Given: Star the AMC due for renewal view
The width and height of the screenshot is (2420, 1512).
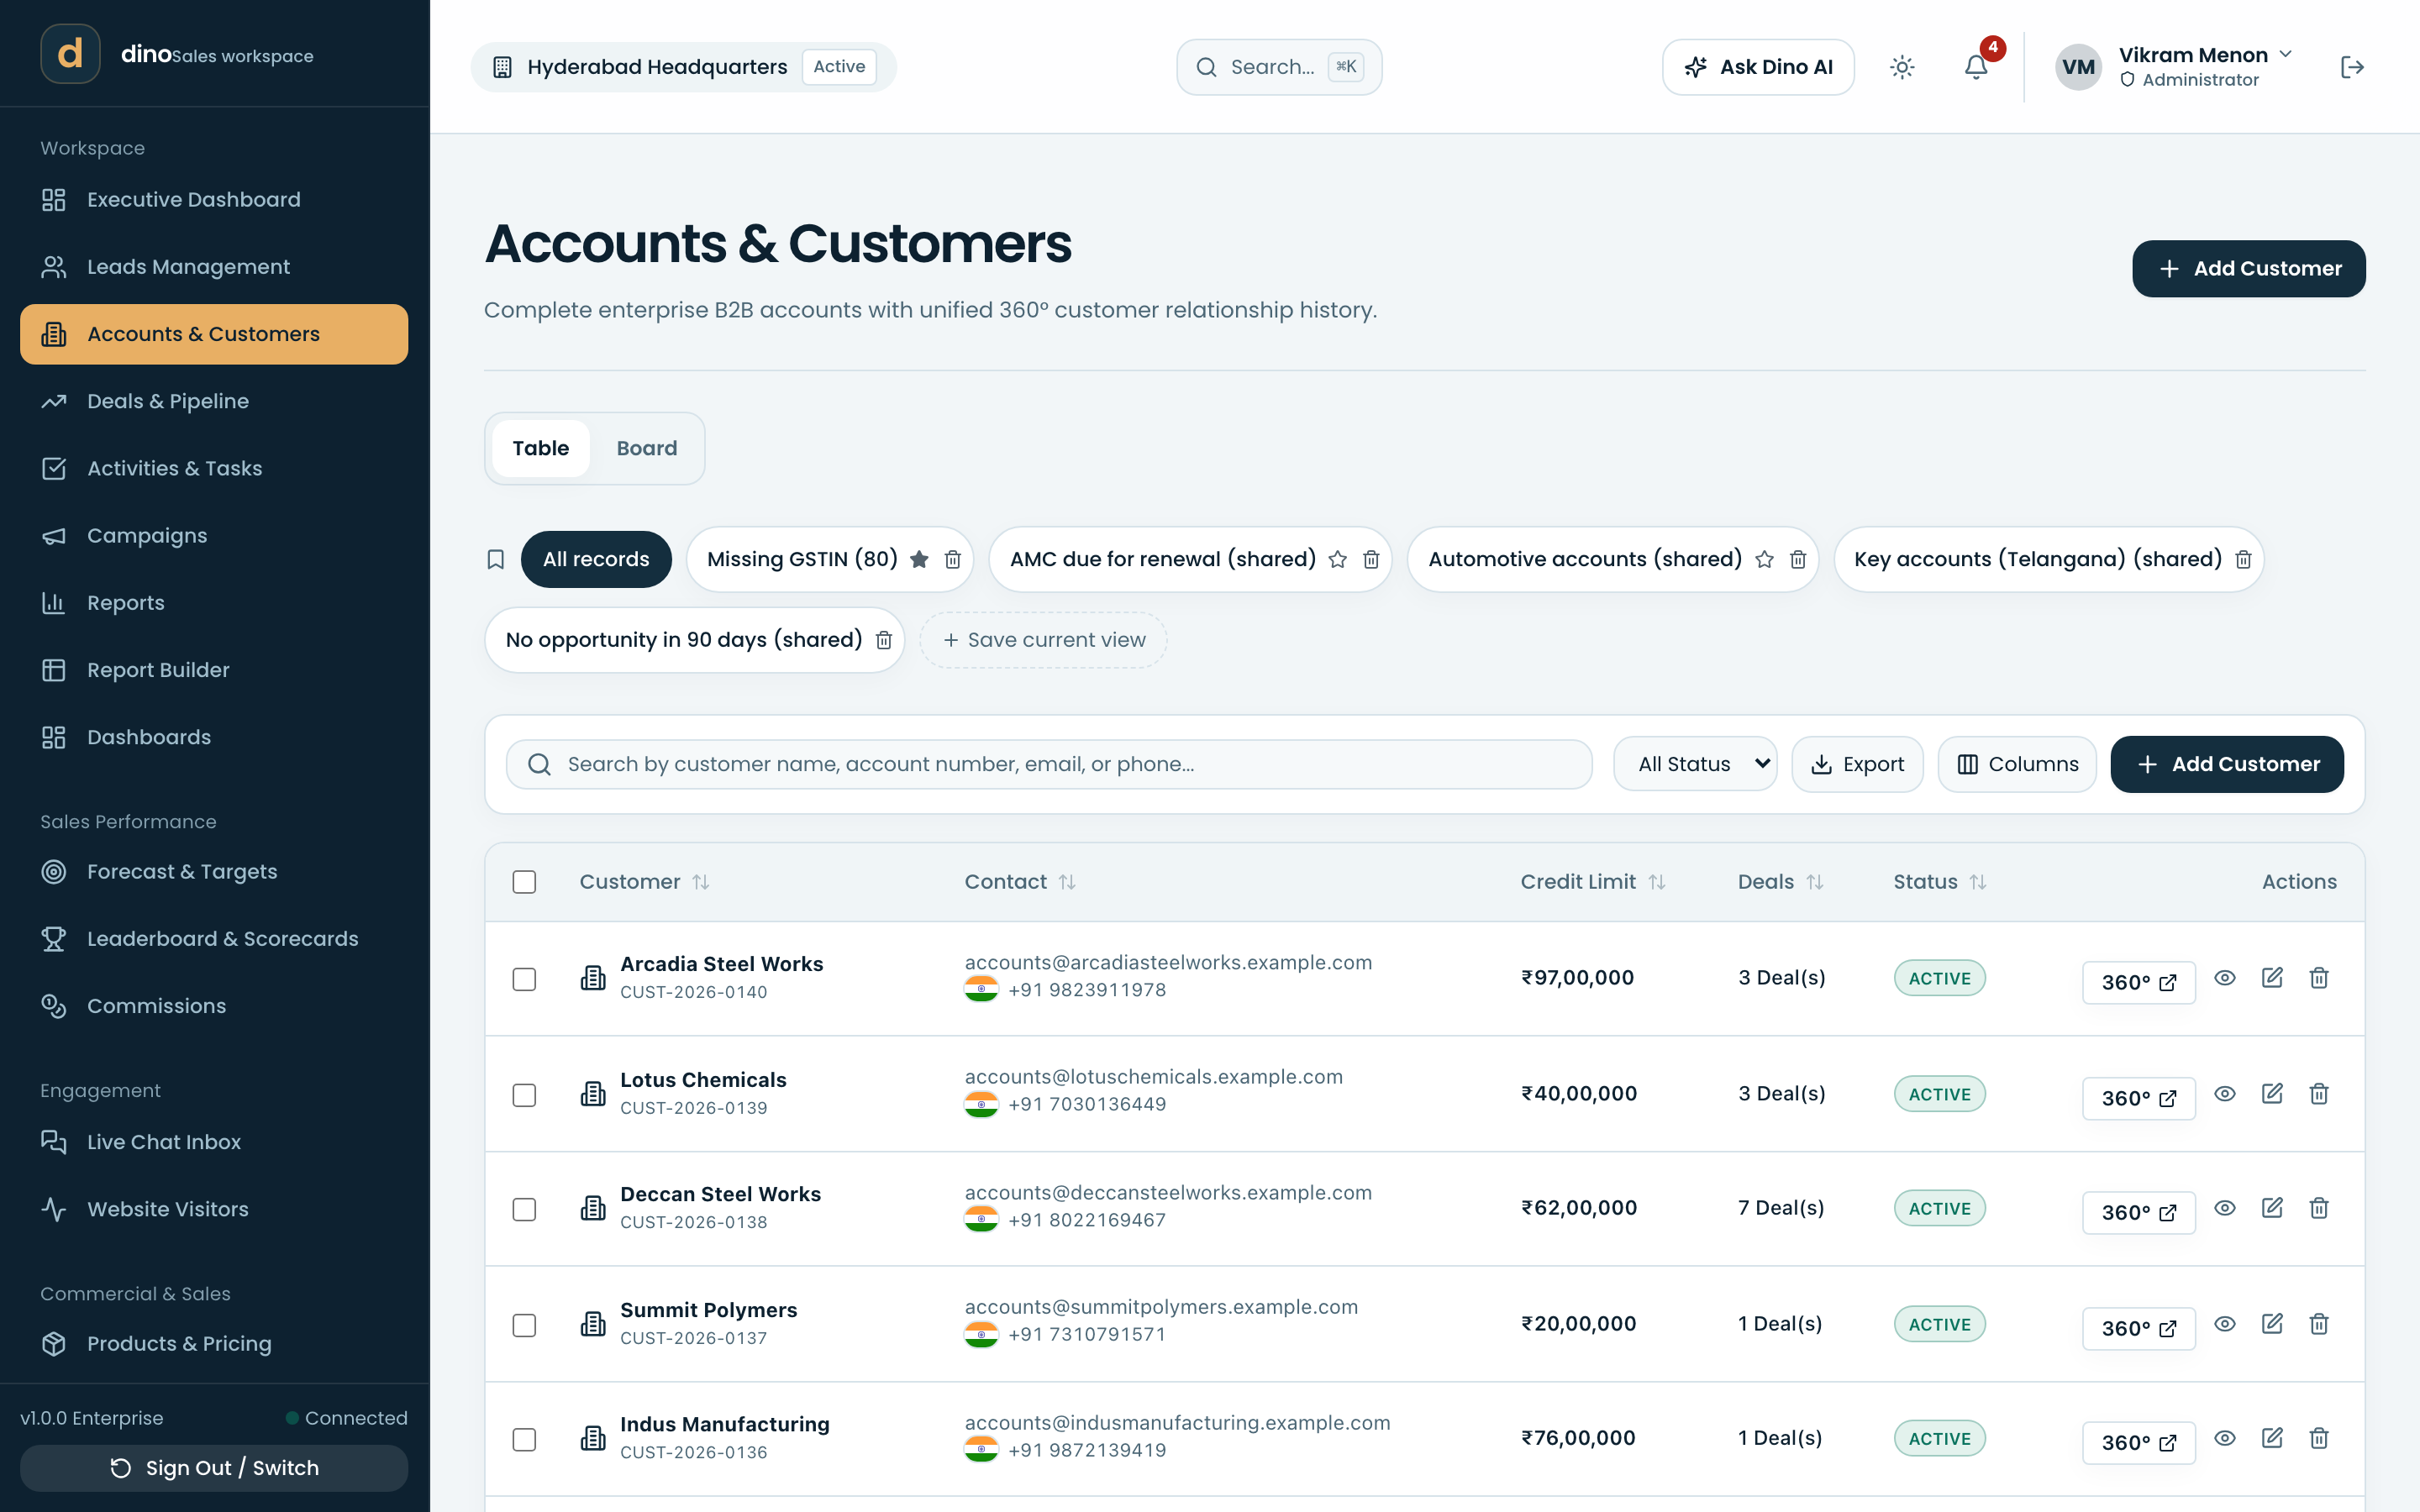Looking at the screenshot, I should 1338,559.
